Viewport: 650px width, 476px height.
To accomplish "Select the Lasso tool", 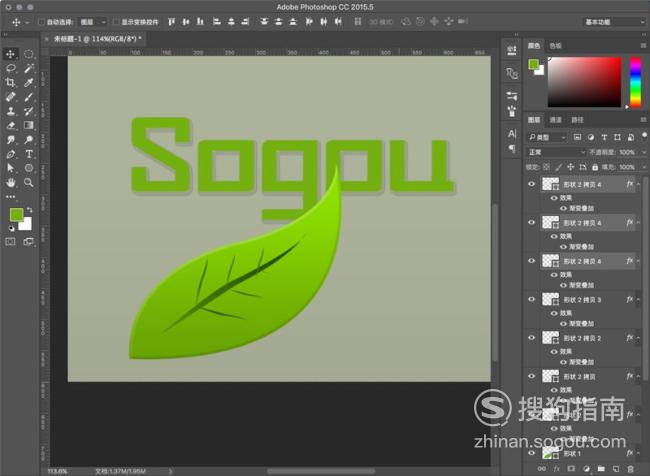I will pyautogui.click(x=11, y=68).
